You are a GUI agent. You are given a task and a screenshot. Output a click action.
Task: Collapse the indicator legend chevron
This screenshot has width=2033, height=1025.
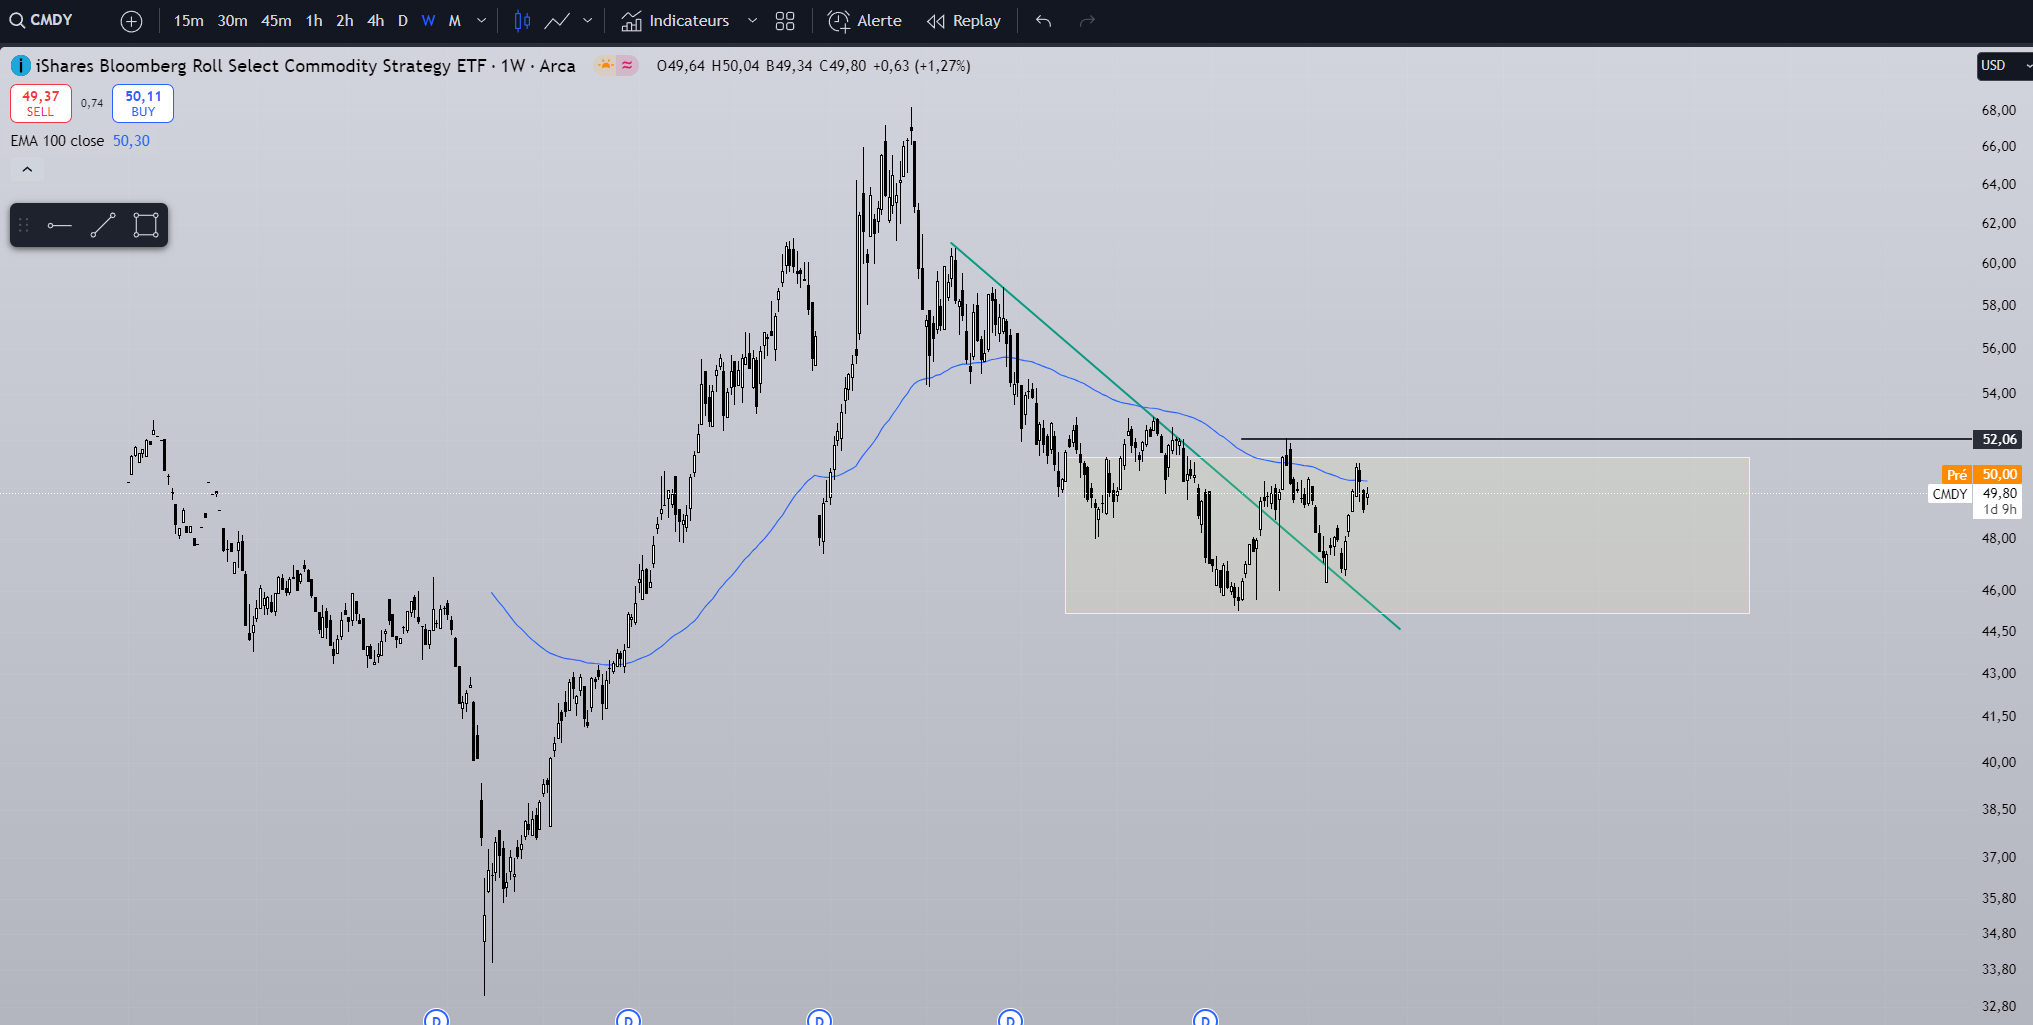27,170
